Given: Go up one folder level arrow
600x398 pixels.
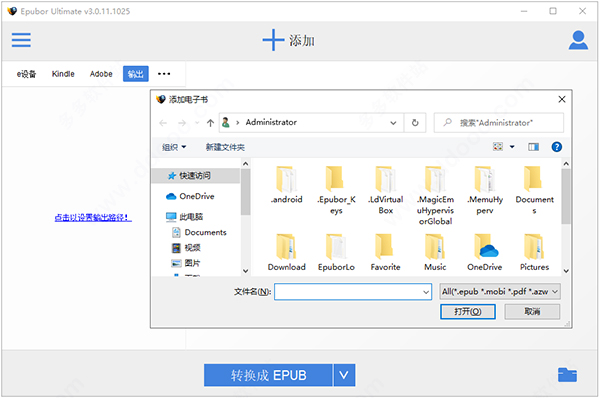Looking at the screenshot, I should coord(210,123).
